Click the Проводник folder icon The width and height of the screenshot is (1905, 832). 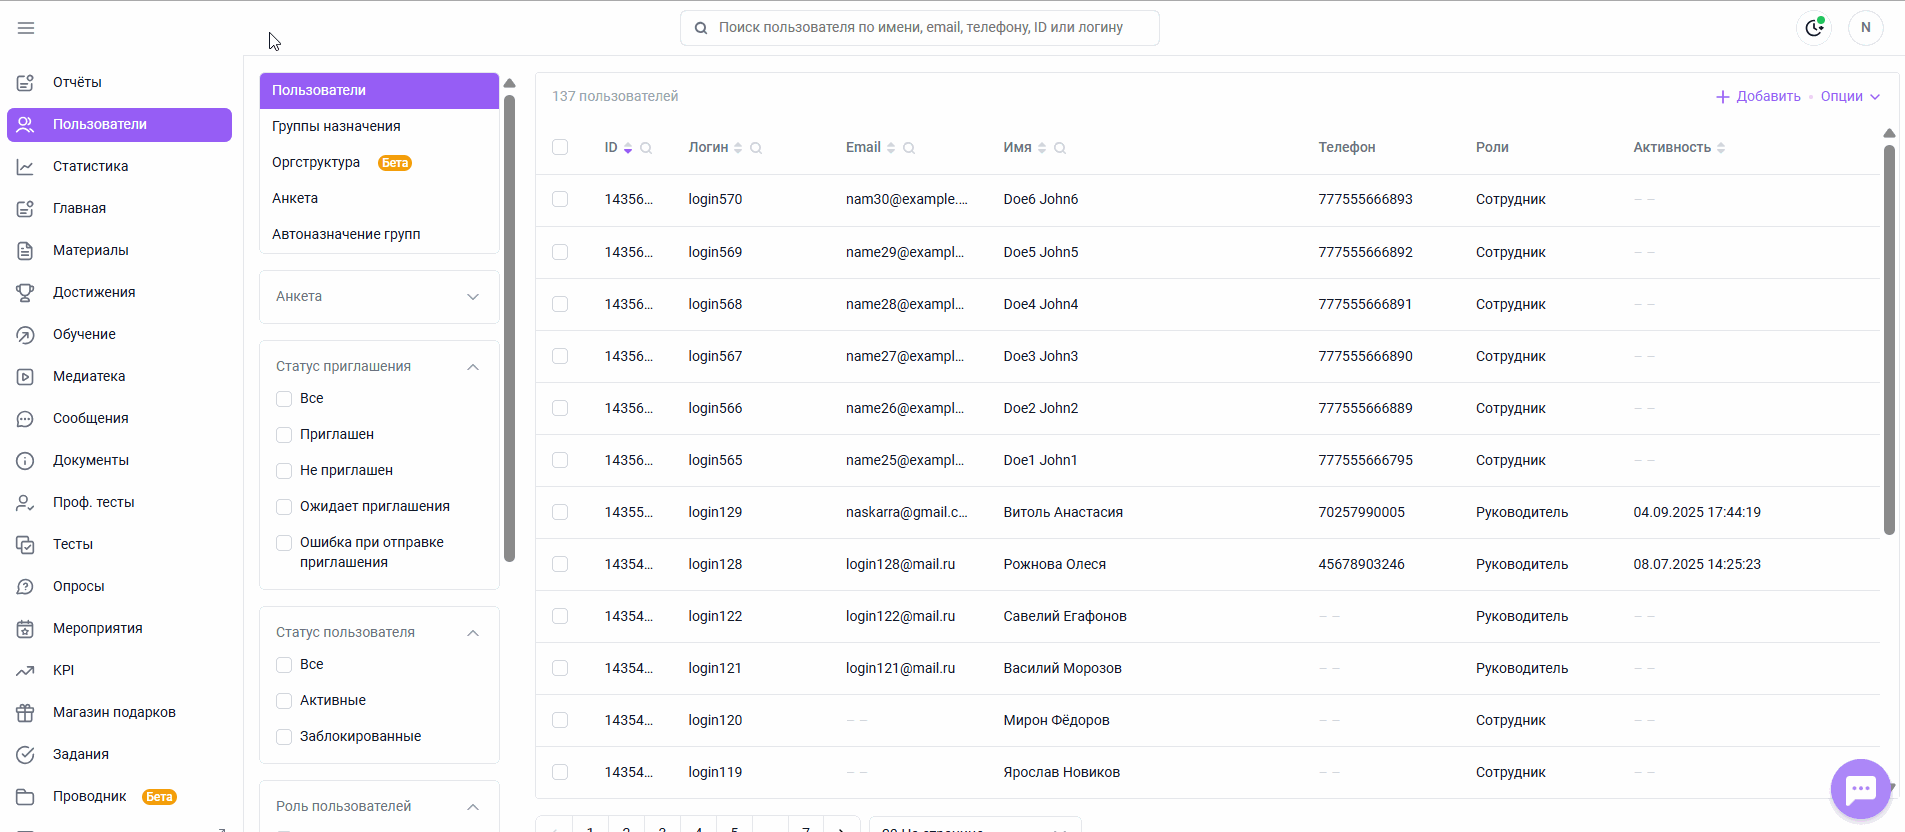26,796
